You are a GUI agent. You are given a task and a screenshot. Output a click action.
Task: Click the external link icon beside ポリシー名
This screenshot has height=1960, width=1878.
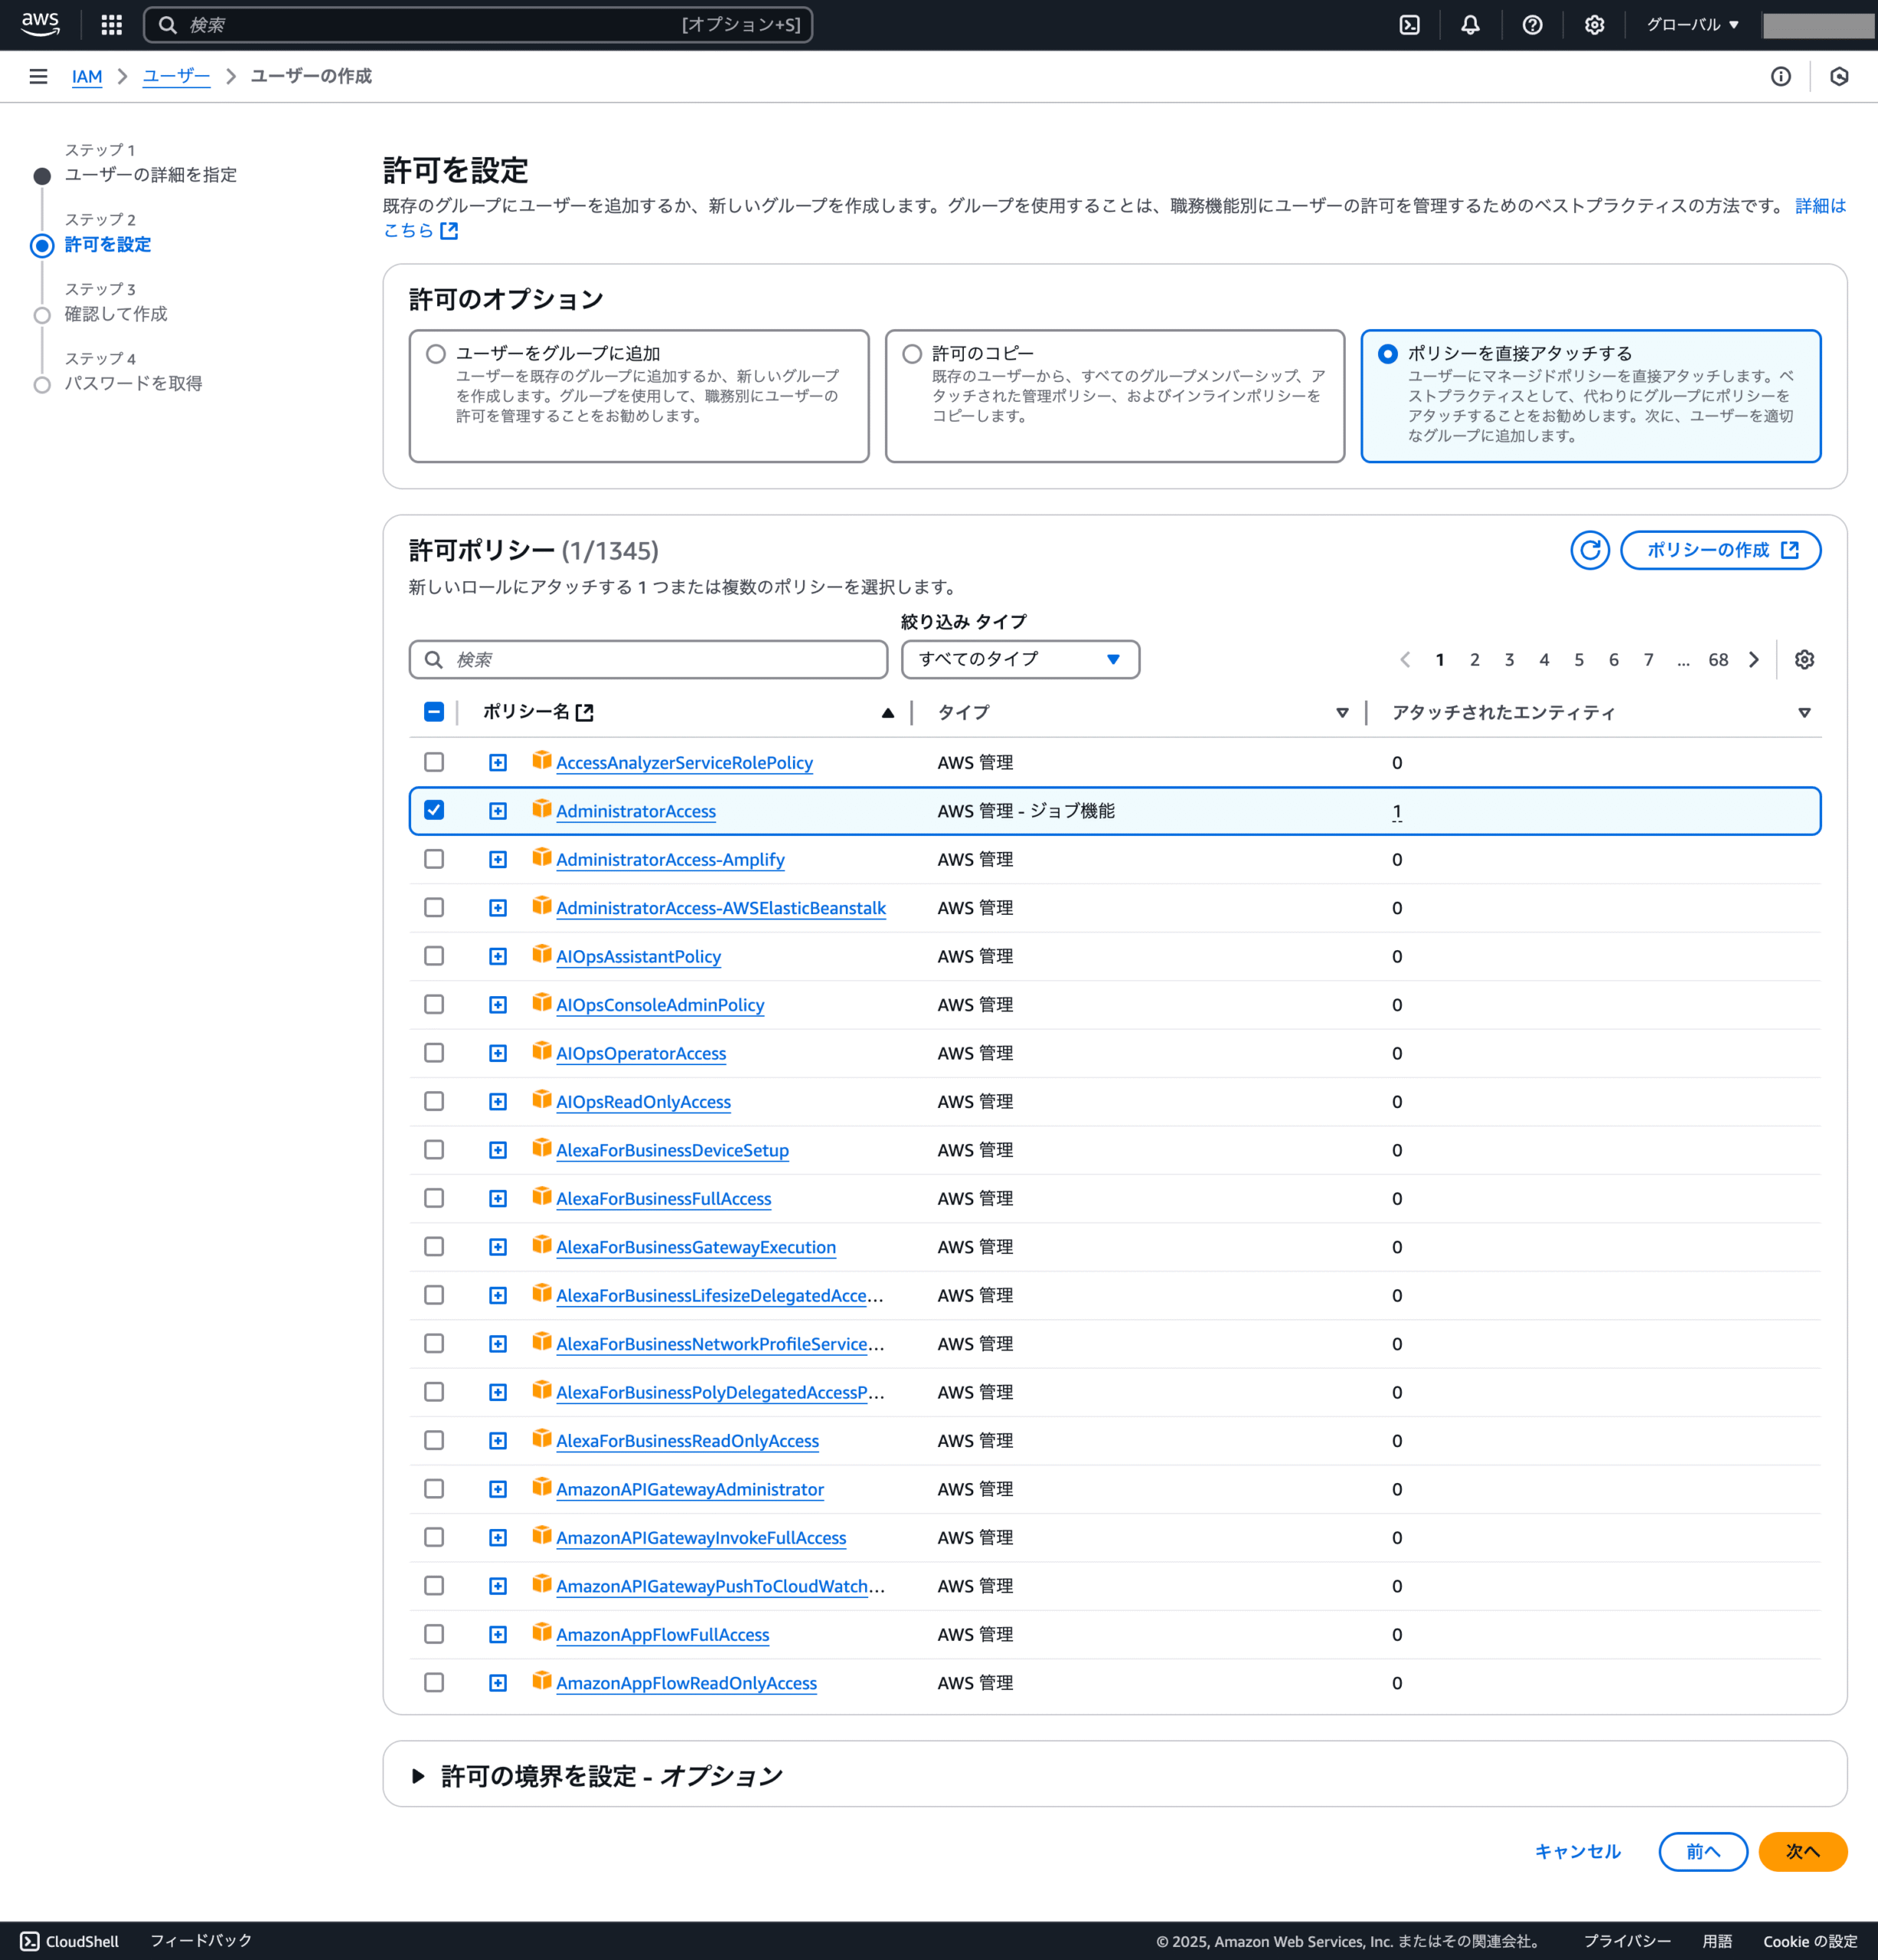click(x=585, y=712)
